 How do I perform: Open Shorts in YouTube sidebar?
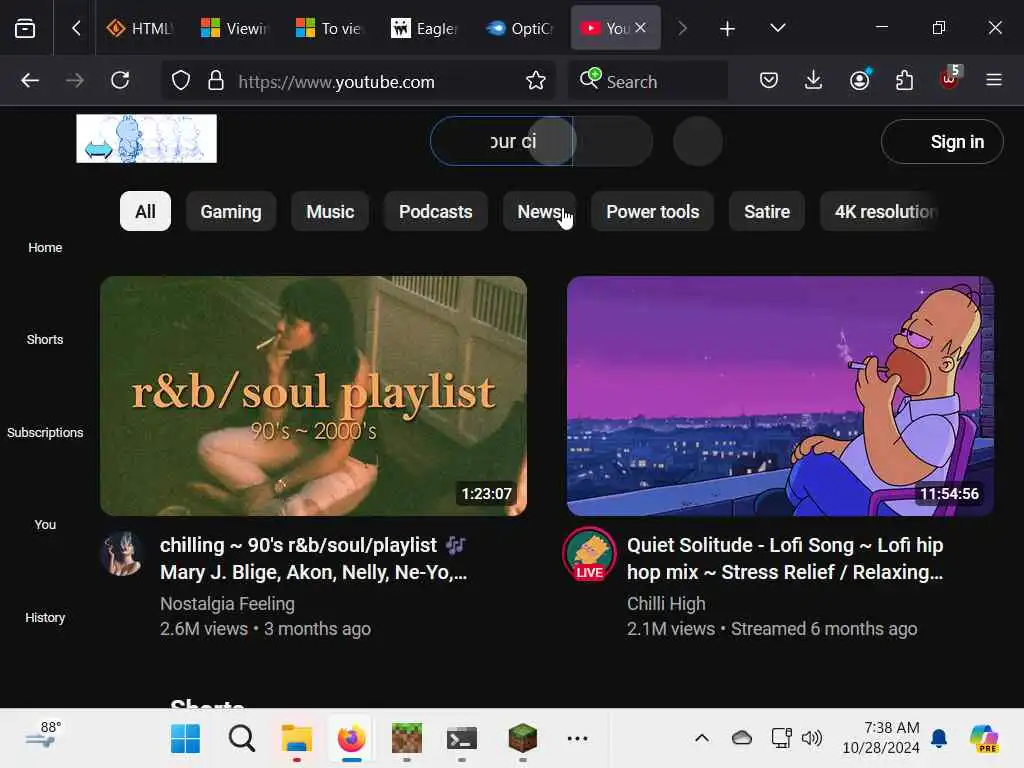(45, 340)
